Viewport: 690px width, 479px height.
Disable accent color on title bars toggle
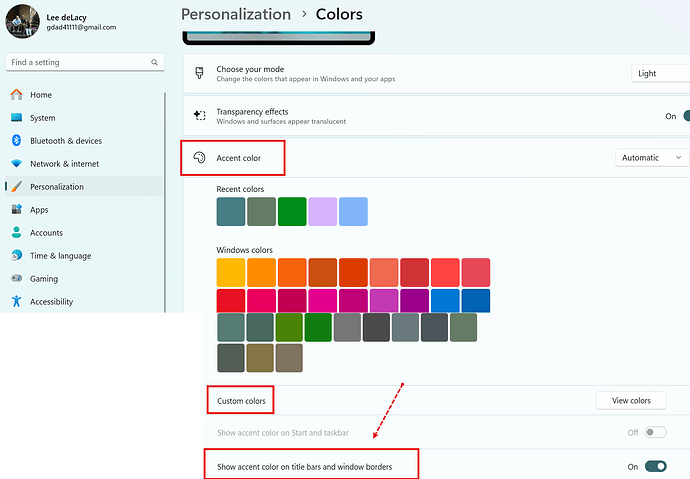coord(655,466)
